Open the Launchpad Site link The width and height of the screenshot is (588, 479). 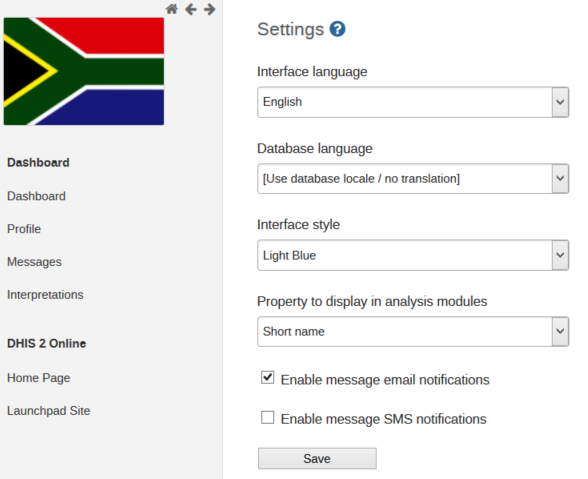(x=49, y=411)
